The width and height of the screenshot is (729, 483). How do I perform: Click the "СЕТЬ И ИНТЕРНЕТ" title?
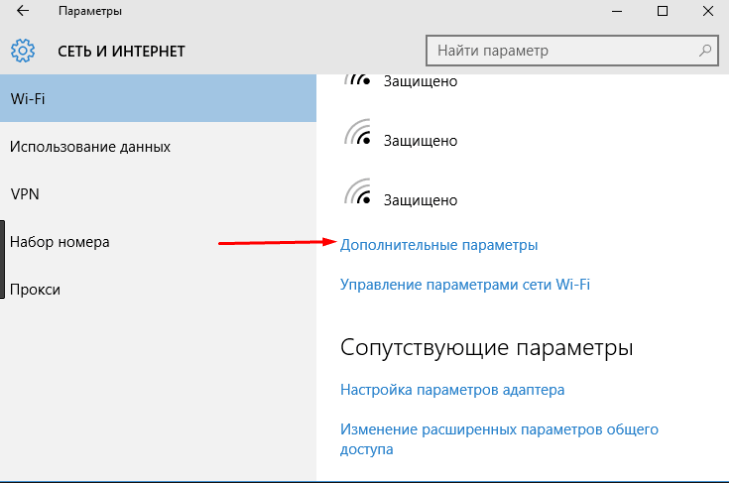pos(121,51)
